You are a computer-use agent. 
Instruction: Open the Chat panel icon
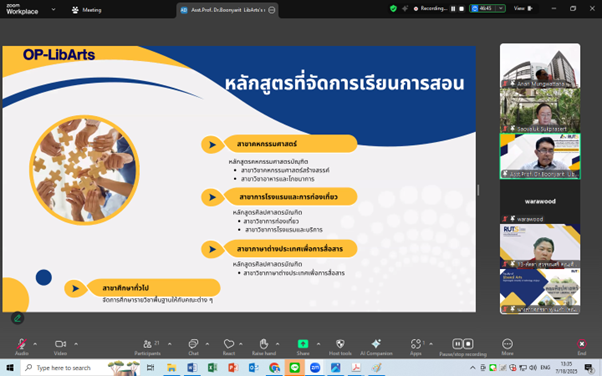click(x=193, y=344)
